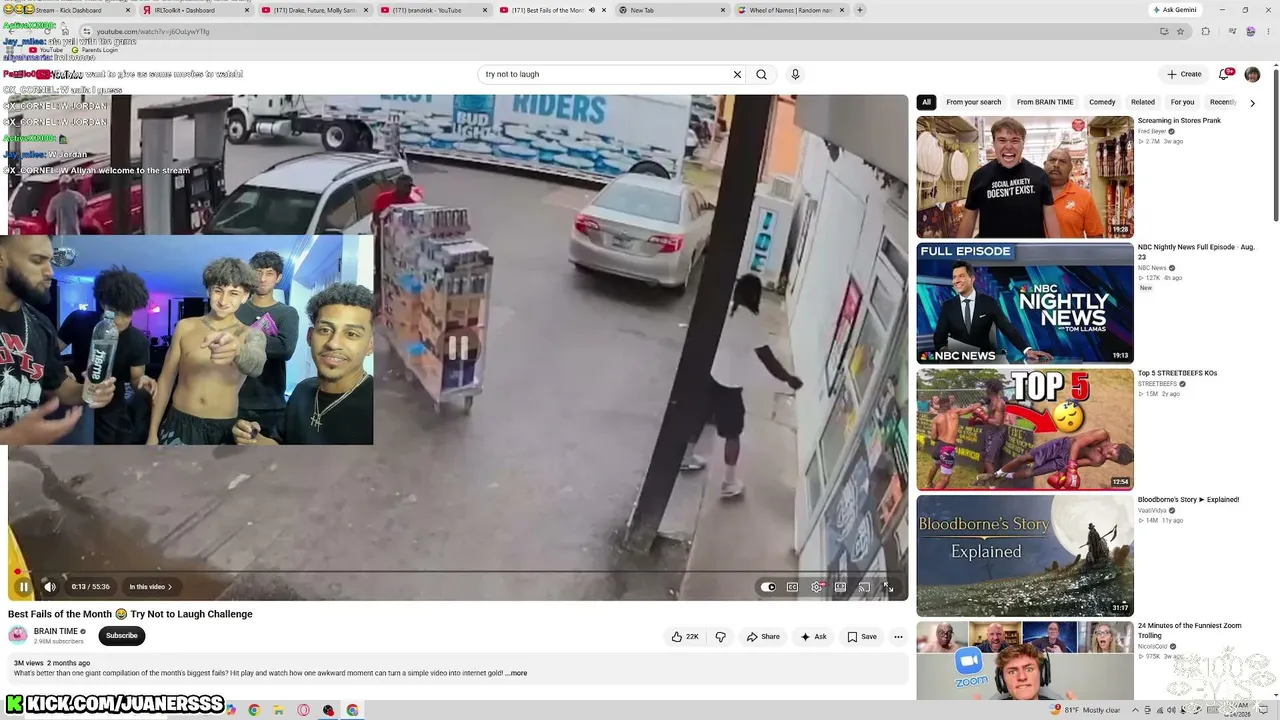
Task: Switch to theater mode view
Action: point(840,587)
